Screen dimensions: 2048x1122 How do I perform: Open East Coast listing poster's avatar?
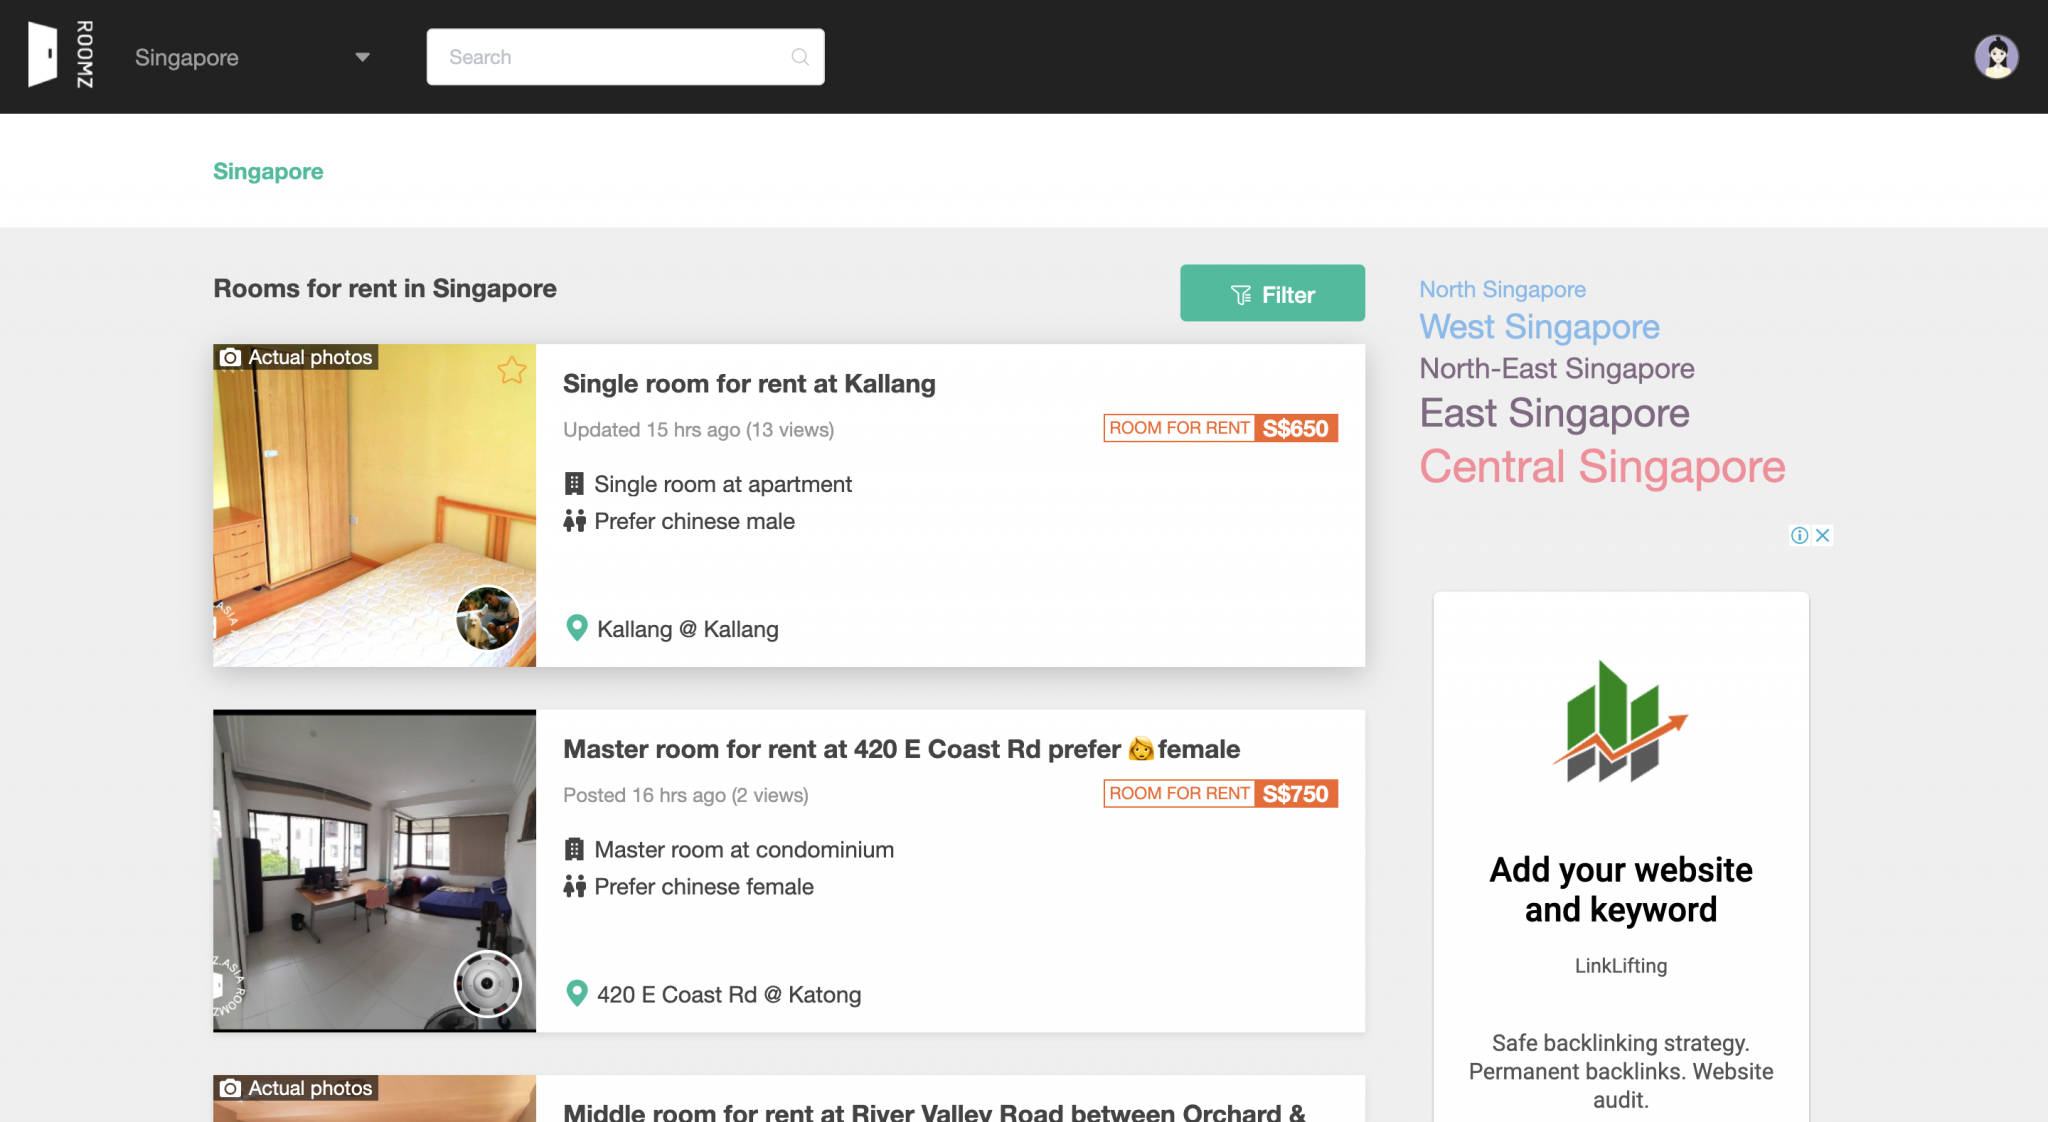[487, 983]
